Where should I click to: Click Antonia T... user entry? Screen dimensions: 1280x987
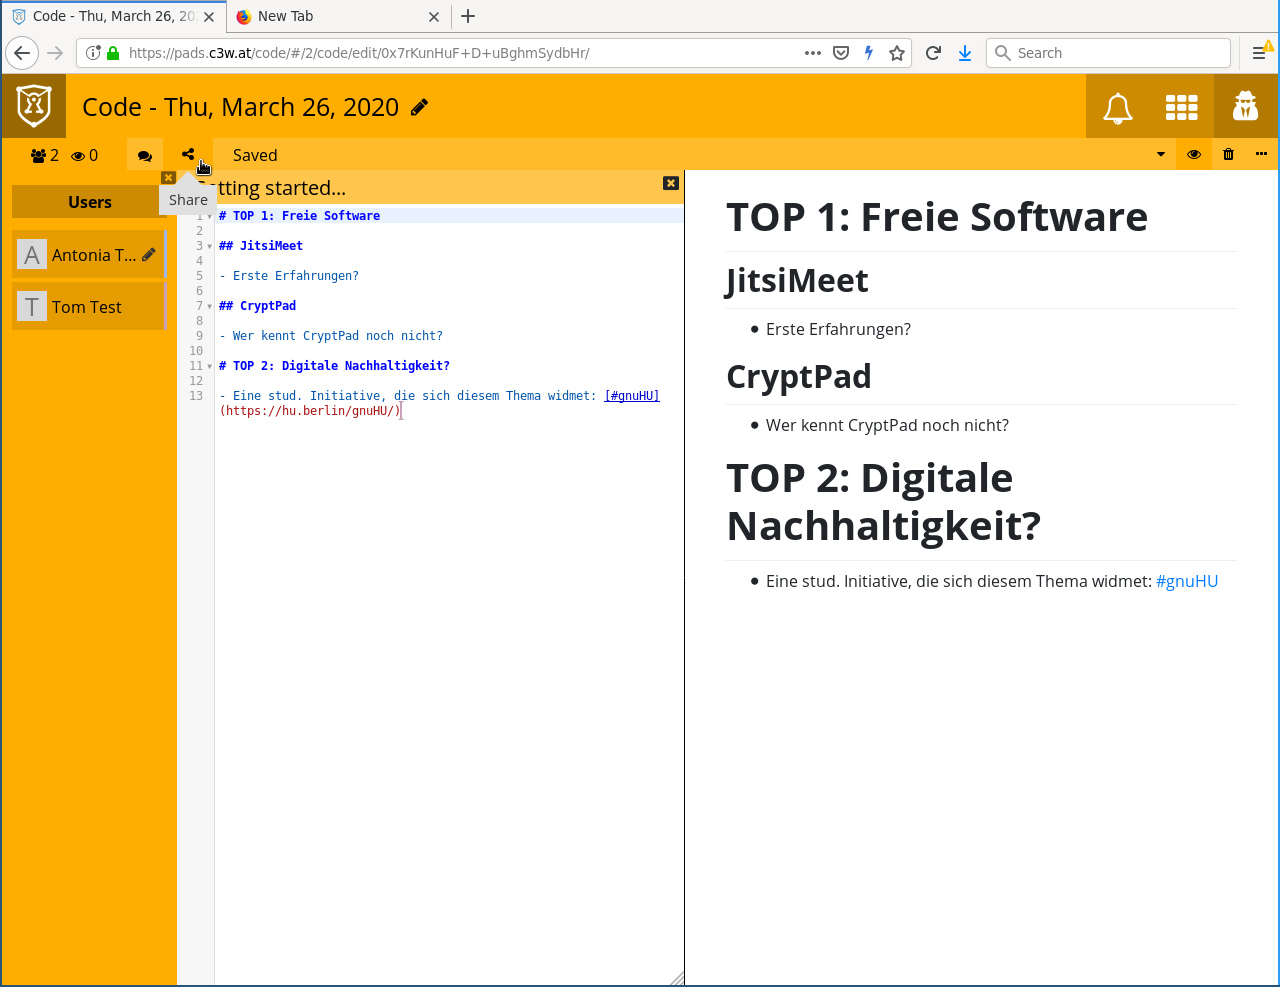coord(89,255)
